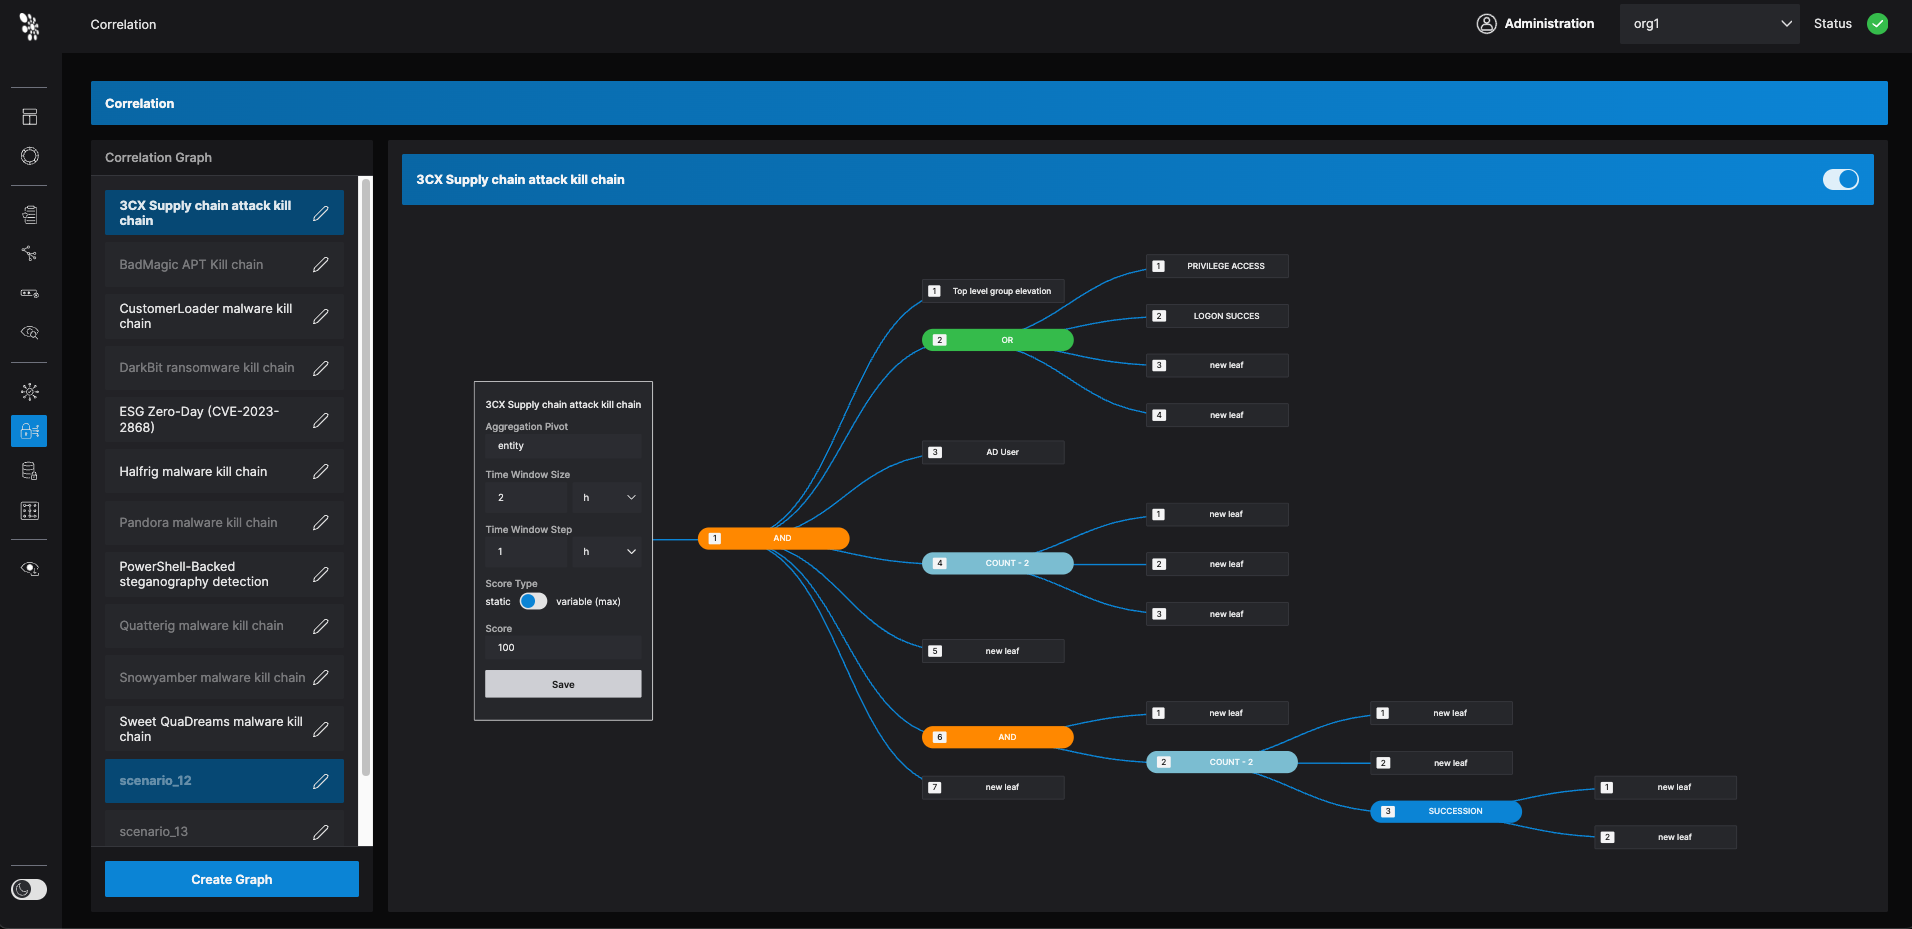The width and height of the screenshot is (1912, 929).
Task: Save the graph settings with the Save button
Action: (x=563, y=684)
